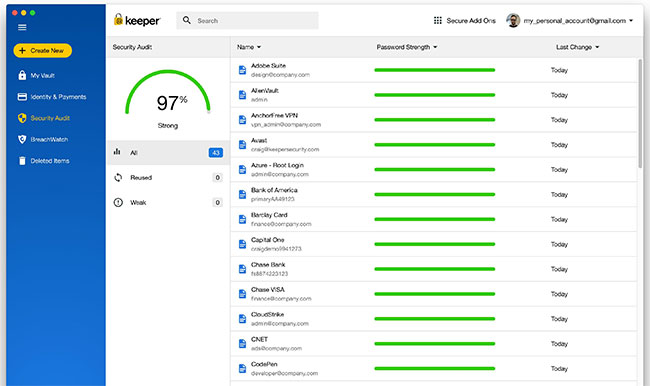Screen dimensions: 650x386
Task: Click the My Vault lock icon
Action: coord(22,75)
